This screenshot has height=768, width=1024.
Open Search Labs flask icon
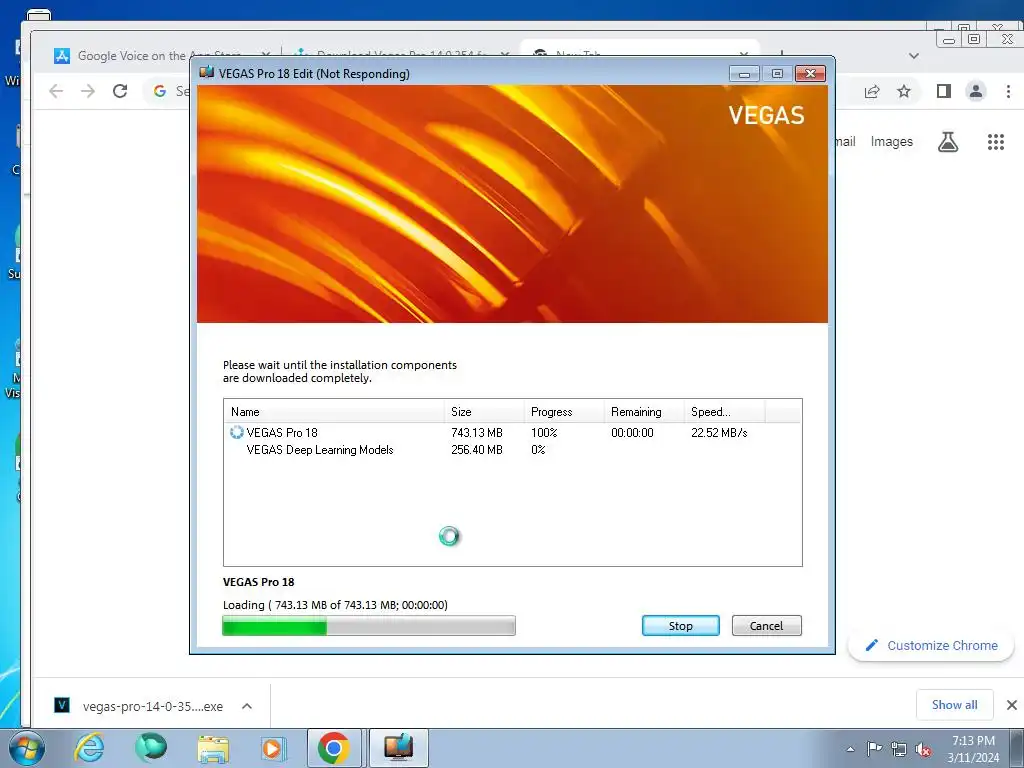948,142
